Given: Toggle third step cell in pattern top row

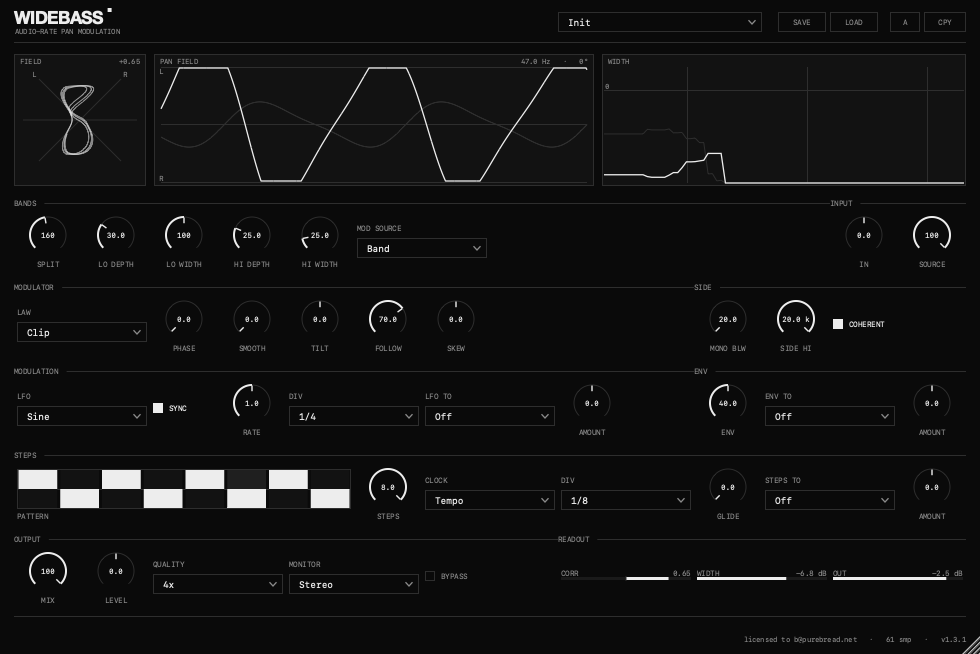Looking at the screenshot, I should [121, 480].
